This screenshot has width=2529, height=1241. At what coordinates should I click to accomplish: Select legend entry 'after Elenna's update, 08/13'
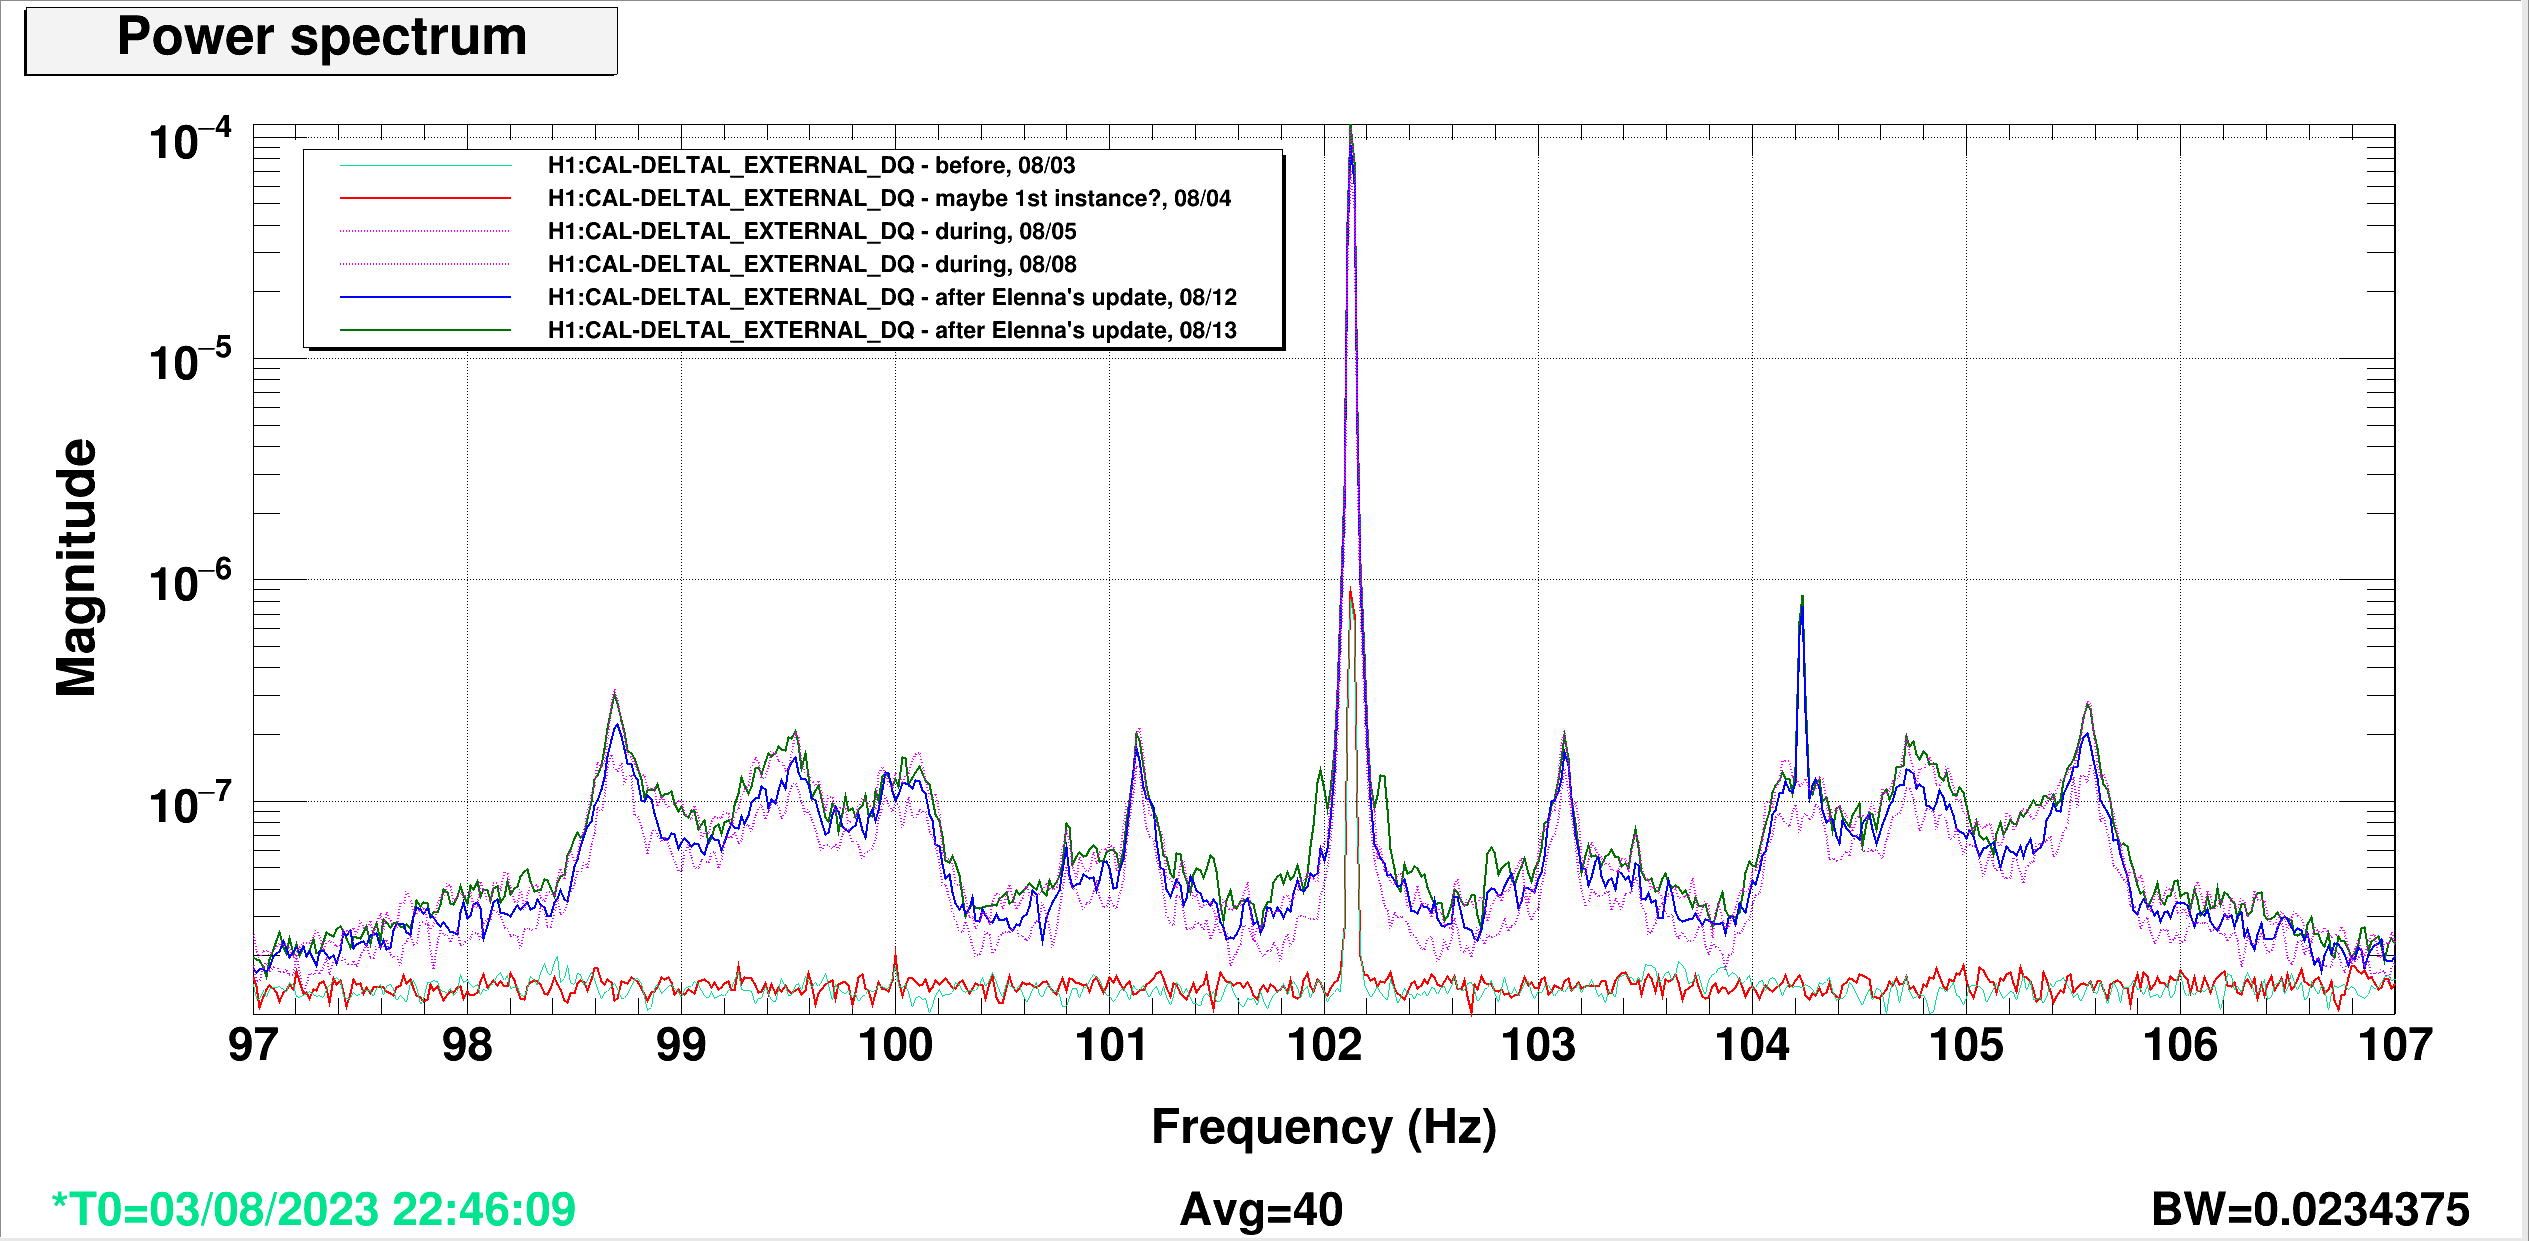point(892,330)
